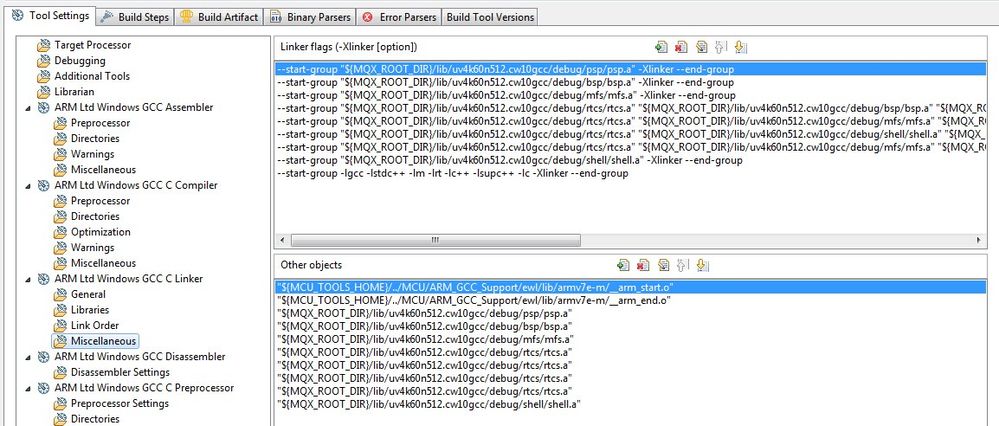Image resolution: width=999 pixels, height=426 pixels.
Task: Select linker flag row mfs/mfs.a -Xlinker --end-group
Action: (x=631, y=96)
